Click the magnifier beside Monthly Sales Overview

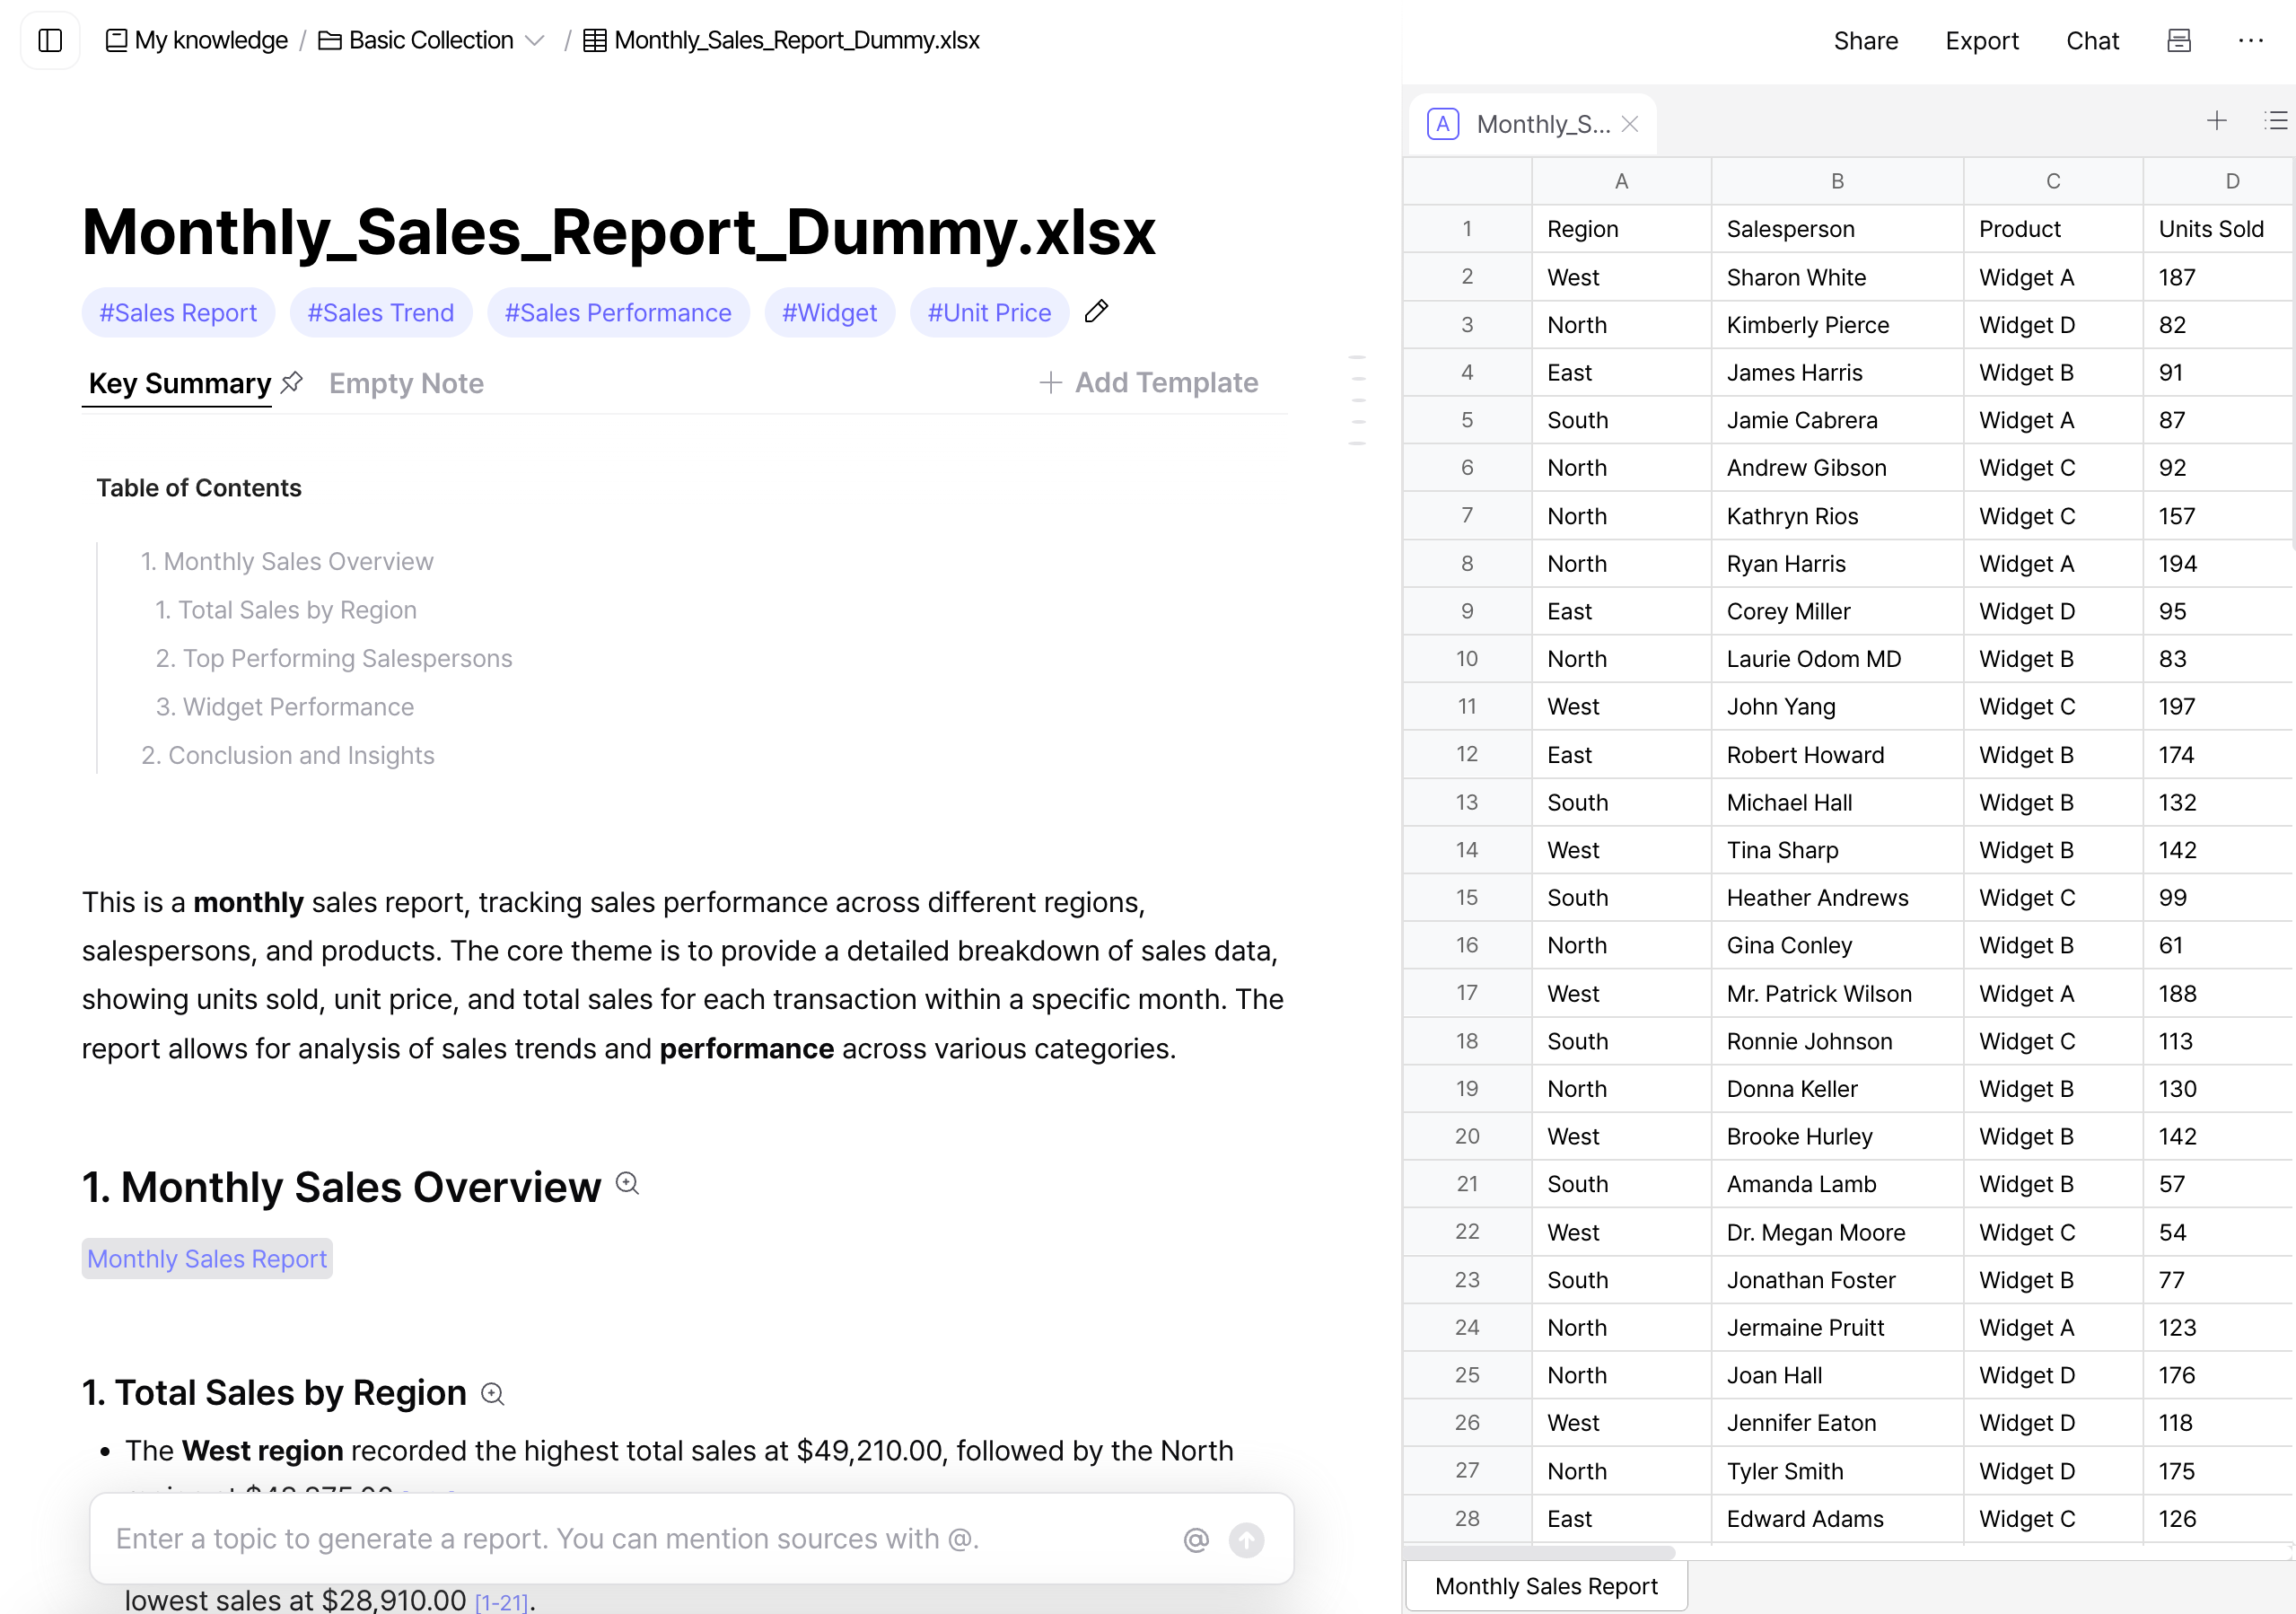pos(627,1184)
